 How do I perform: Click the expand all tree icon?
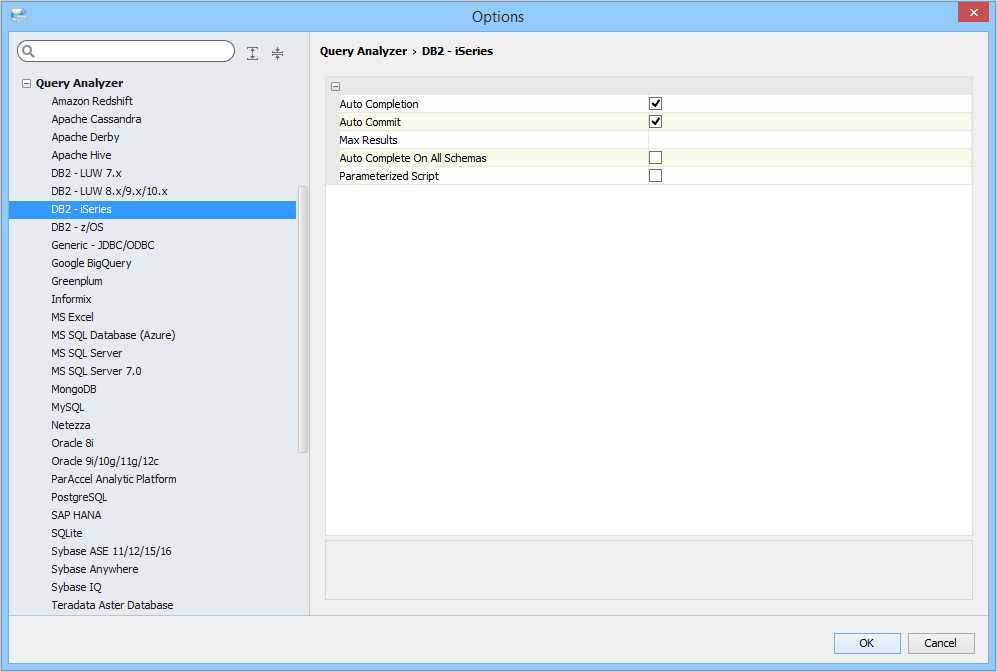coord(252,53)
